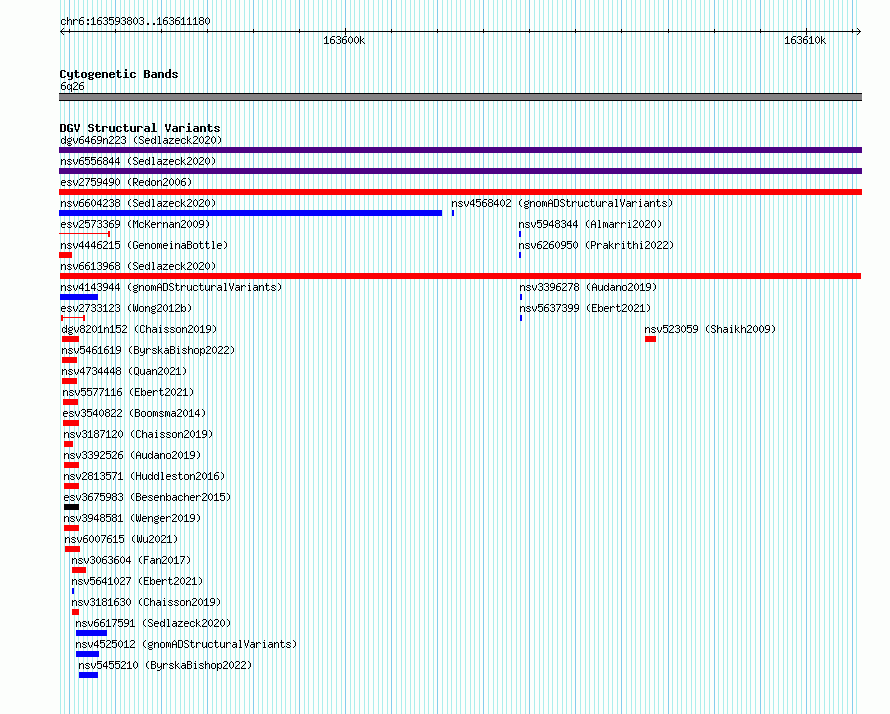Open variant nsv6260950 (Prakrithi2022)
Viewport: 890px width, 714px height.
pyautogui.click(x=596, y=245)
